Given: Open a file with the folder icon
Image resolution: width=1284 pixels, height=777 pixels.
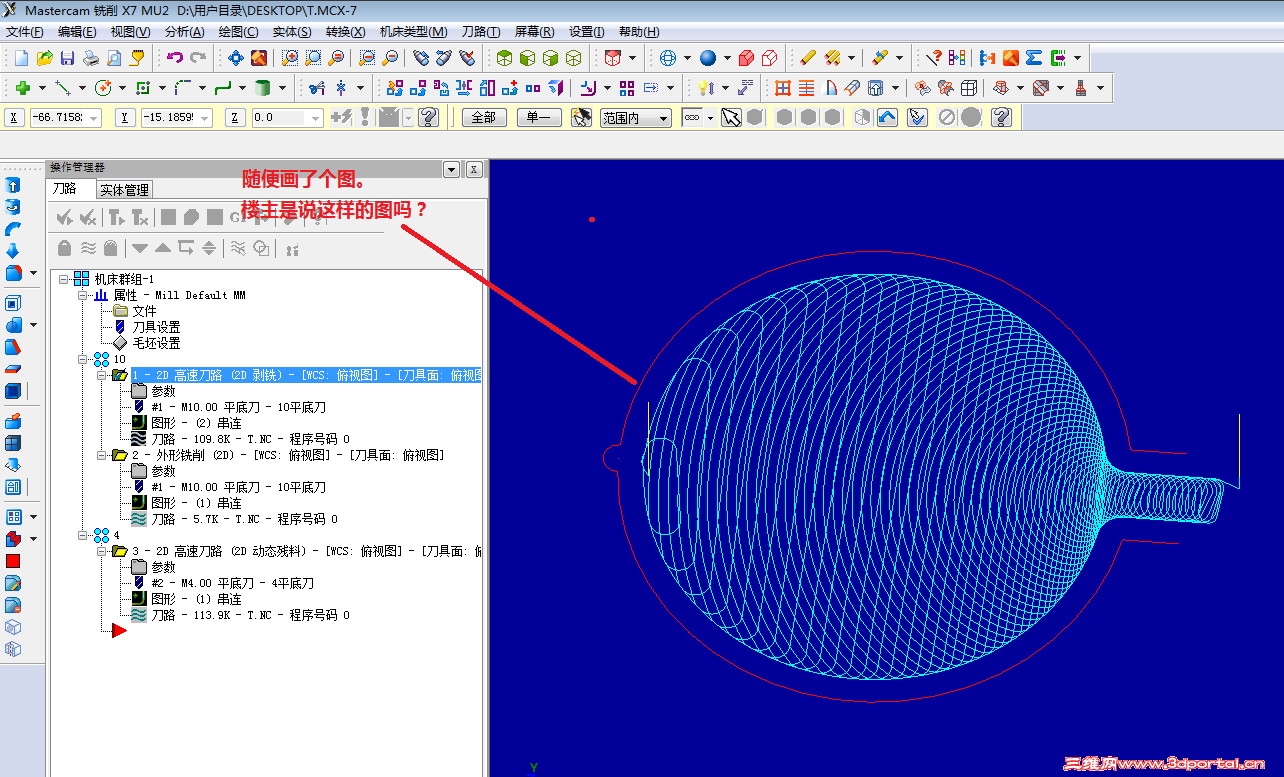Looking at the screenshot, I should coord(45,58).
